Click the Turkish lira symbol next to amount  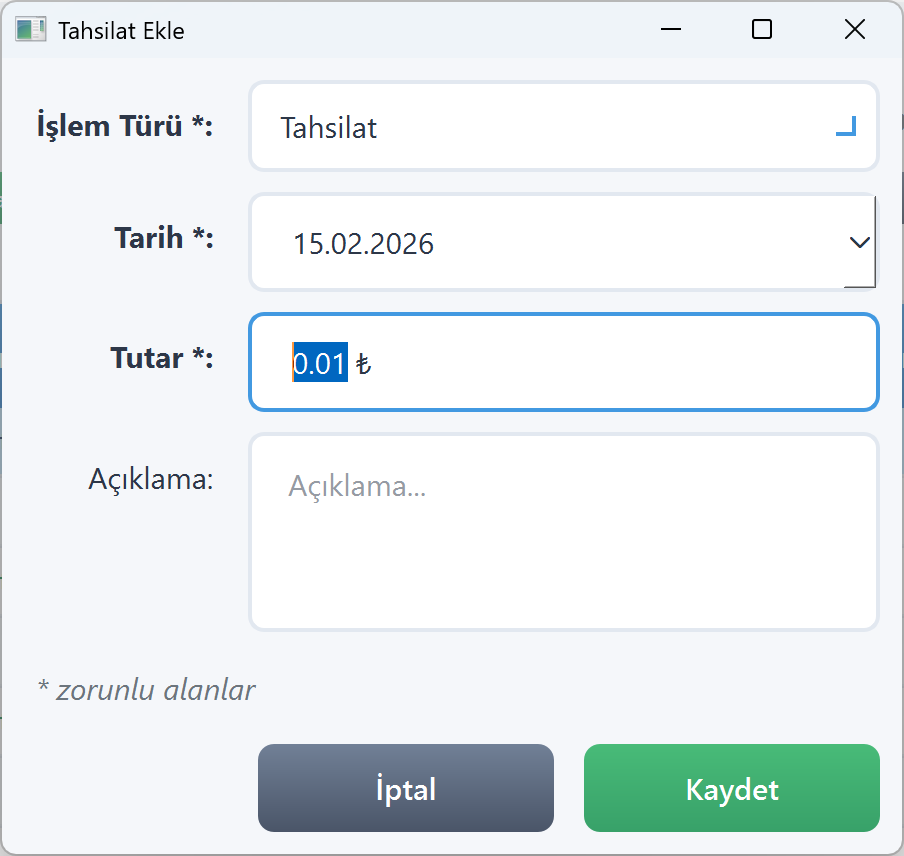click(x=362, y=365)
